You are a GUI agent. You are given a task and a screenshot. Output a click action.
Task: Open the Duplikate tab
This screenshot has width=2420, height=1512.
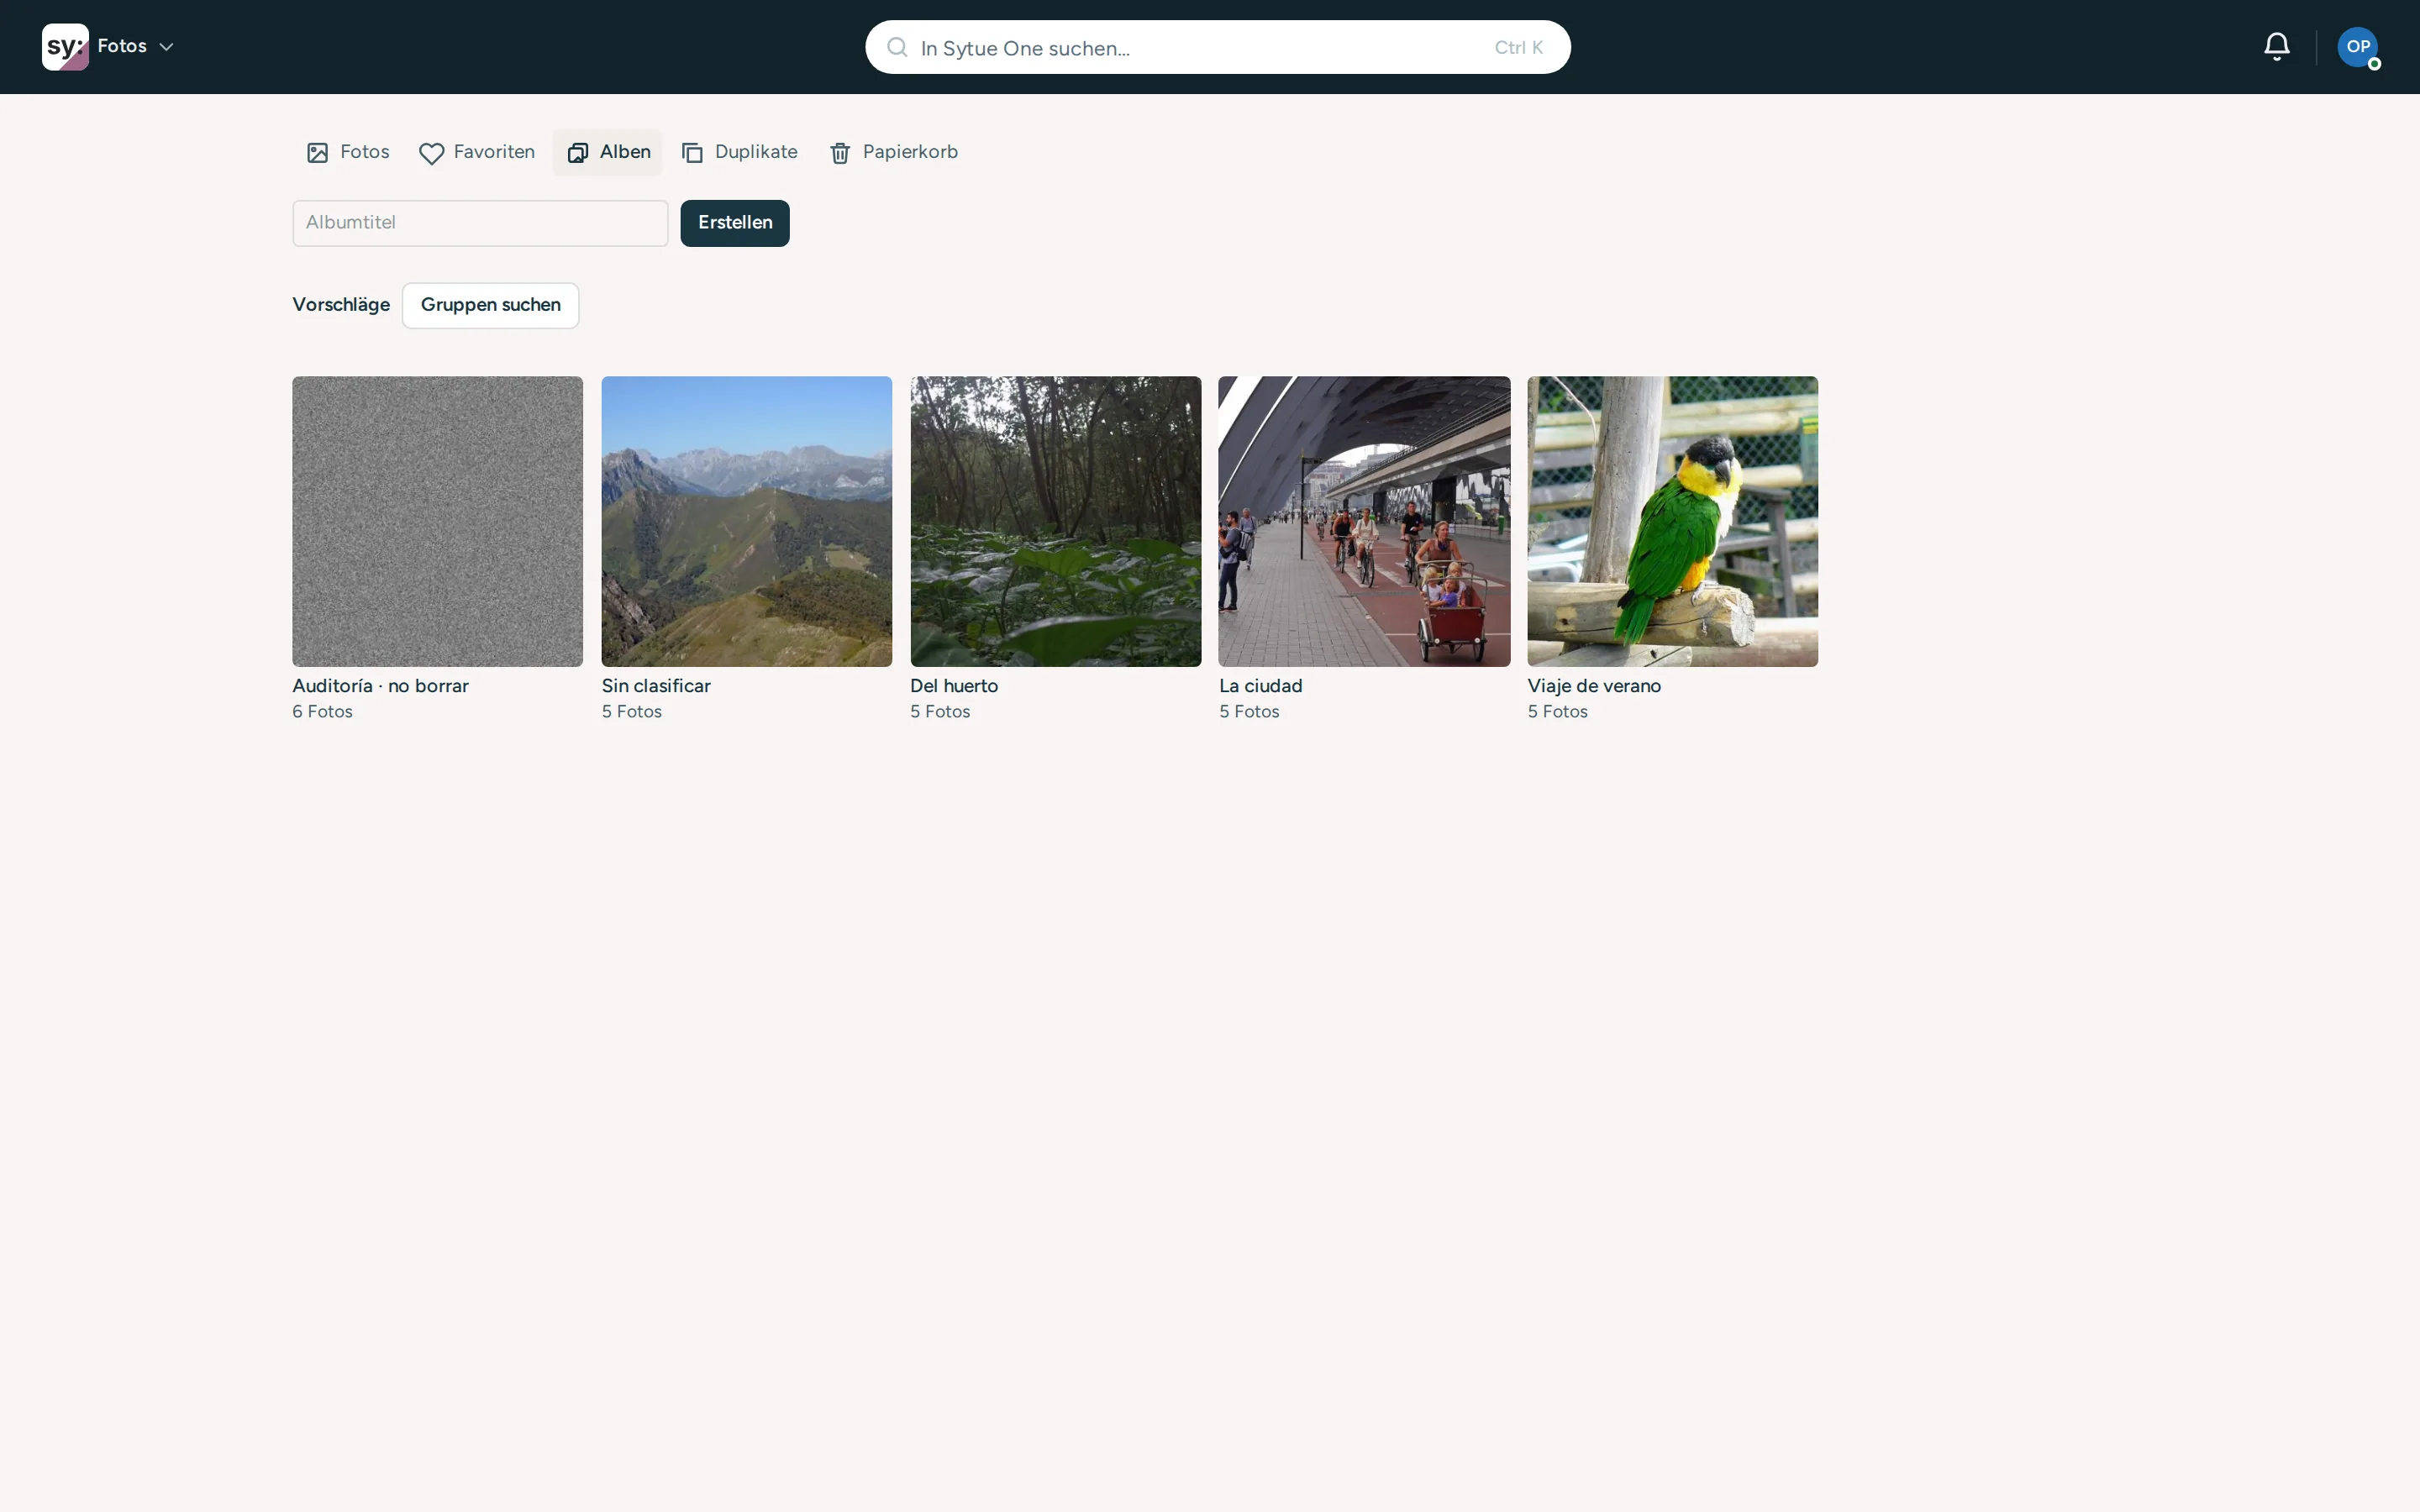(x=740, y=152)
